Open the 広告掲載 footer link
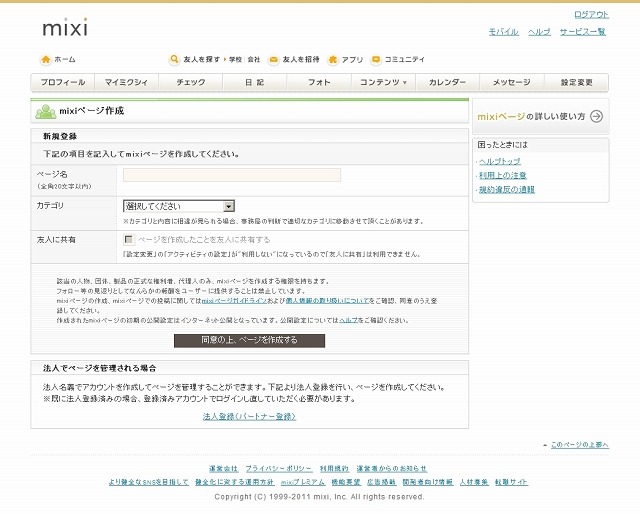640x514 pixels. pos(382,482)
